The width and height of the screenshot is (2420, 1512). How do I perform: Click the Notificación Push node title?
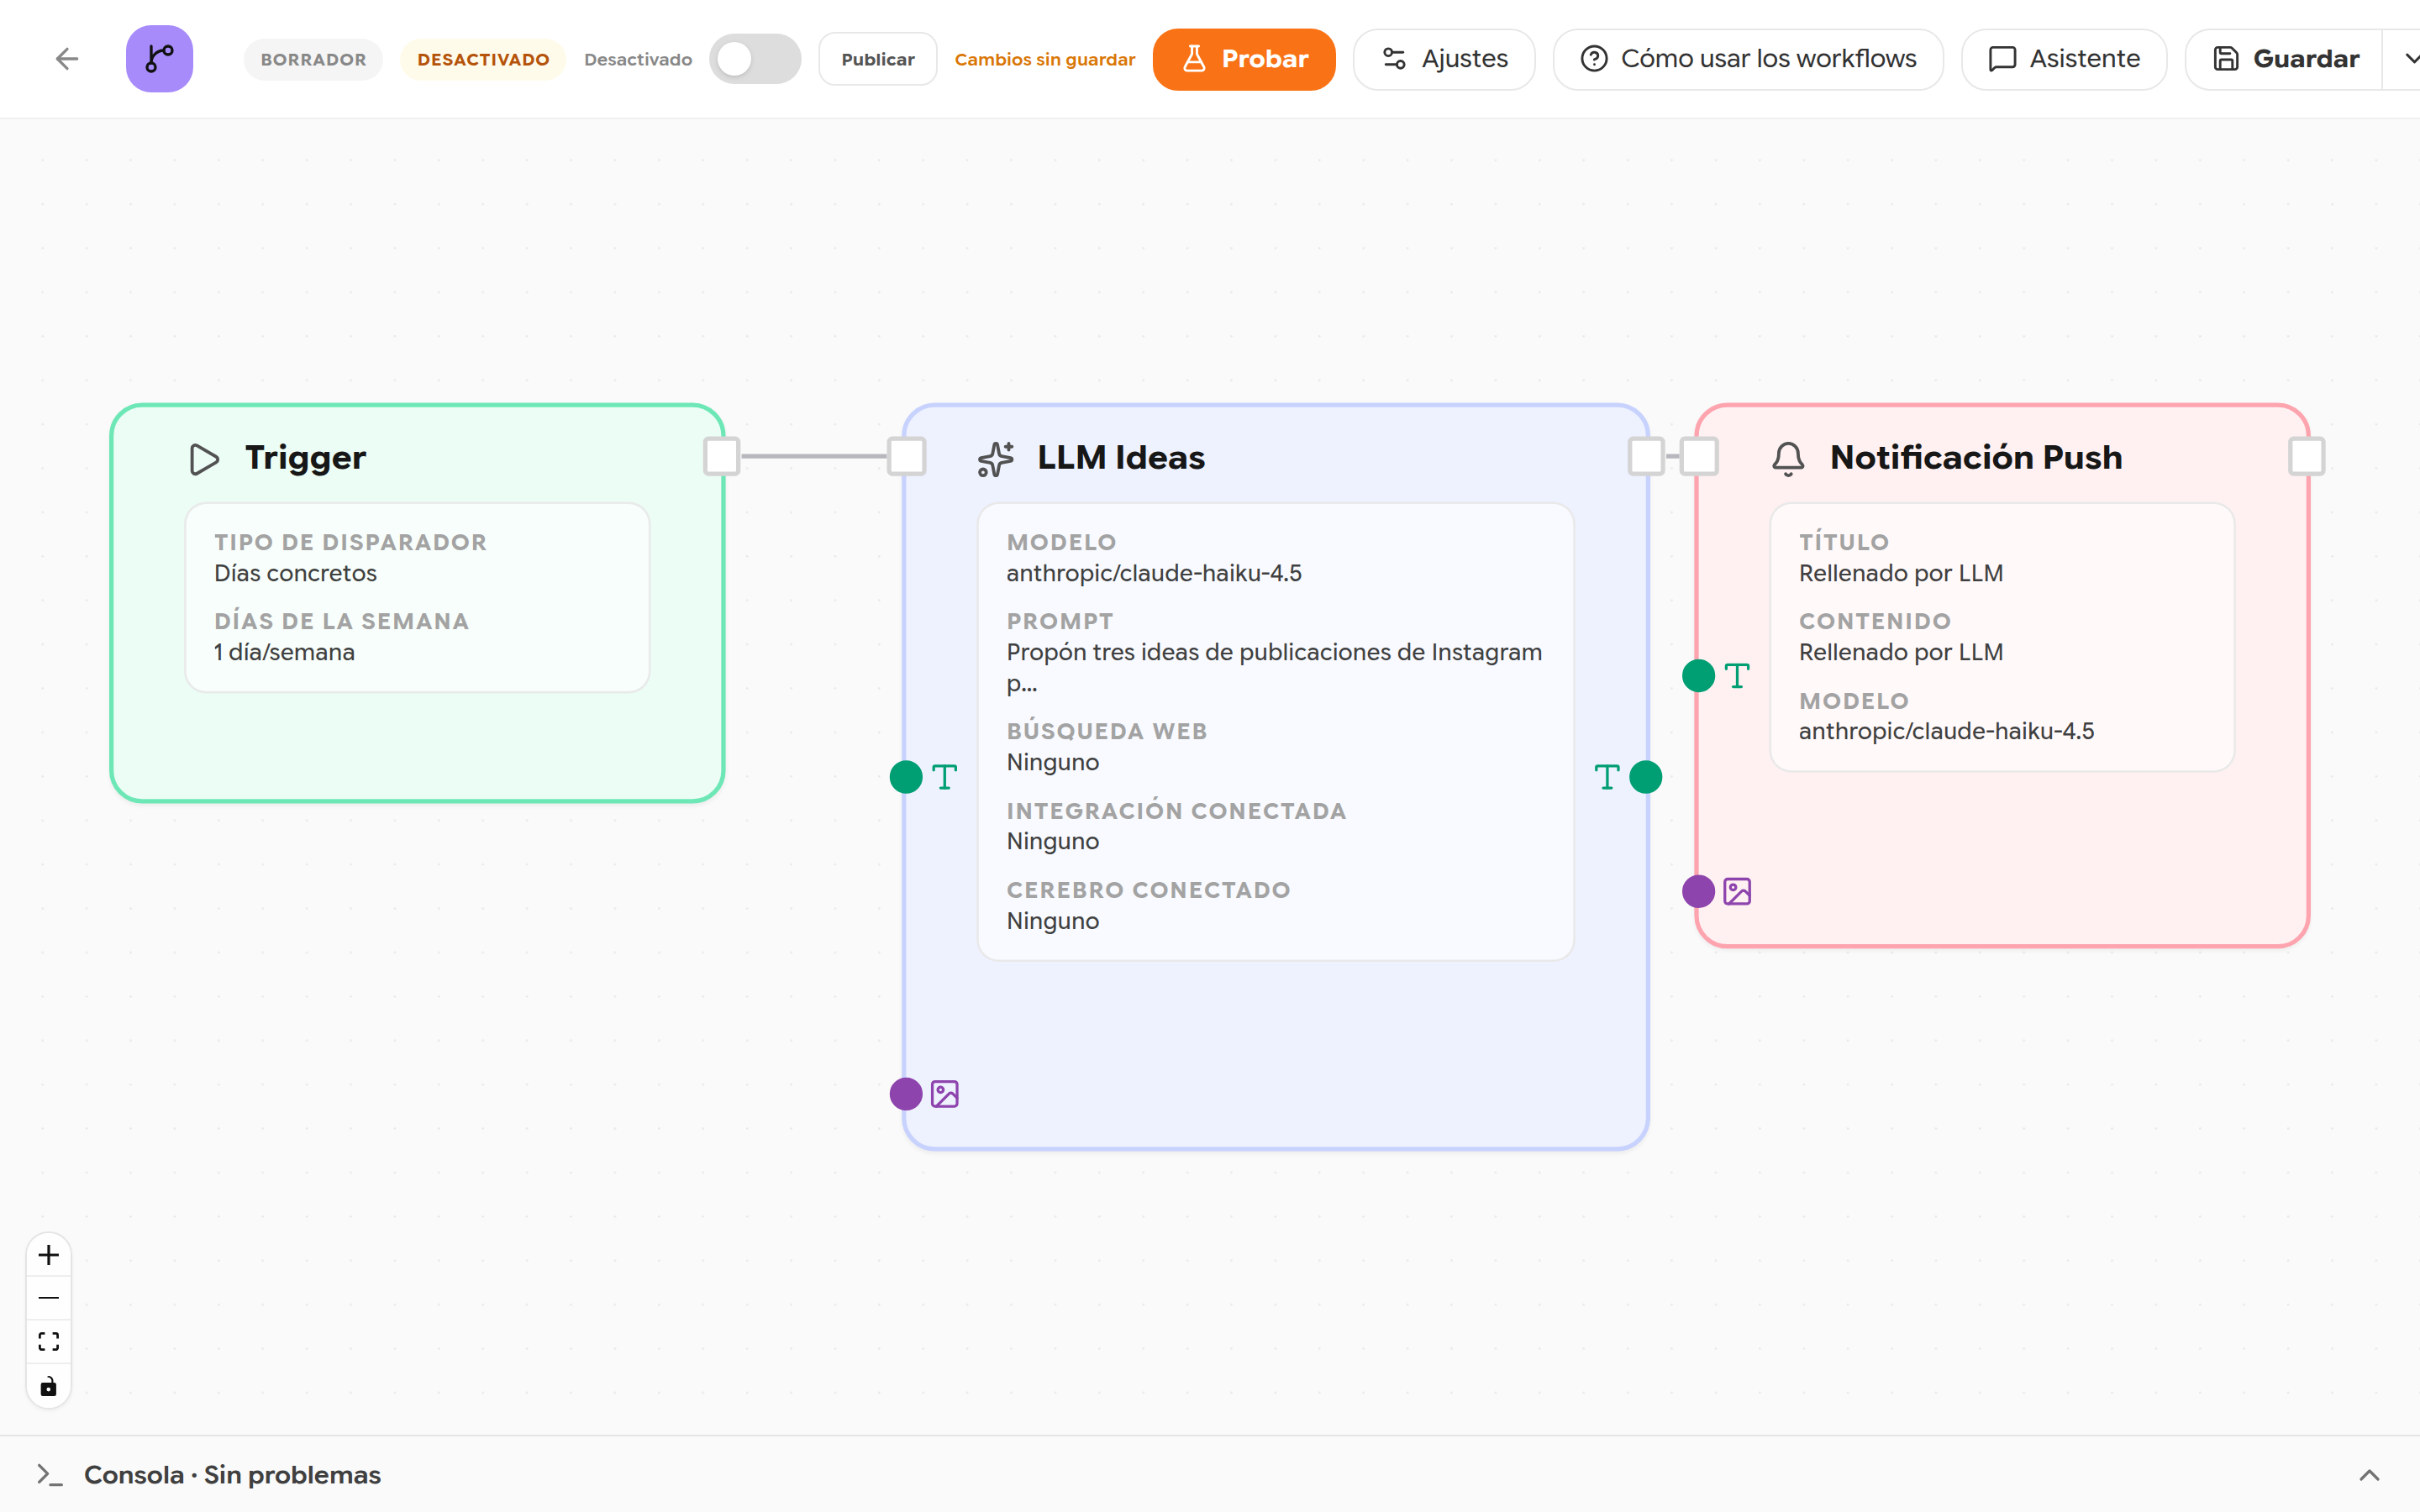click(1976, 457)
